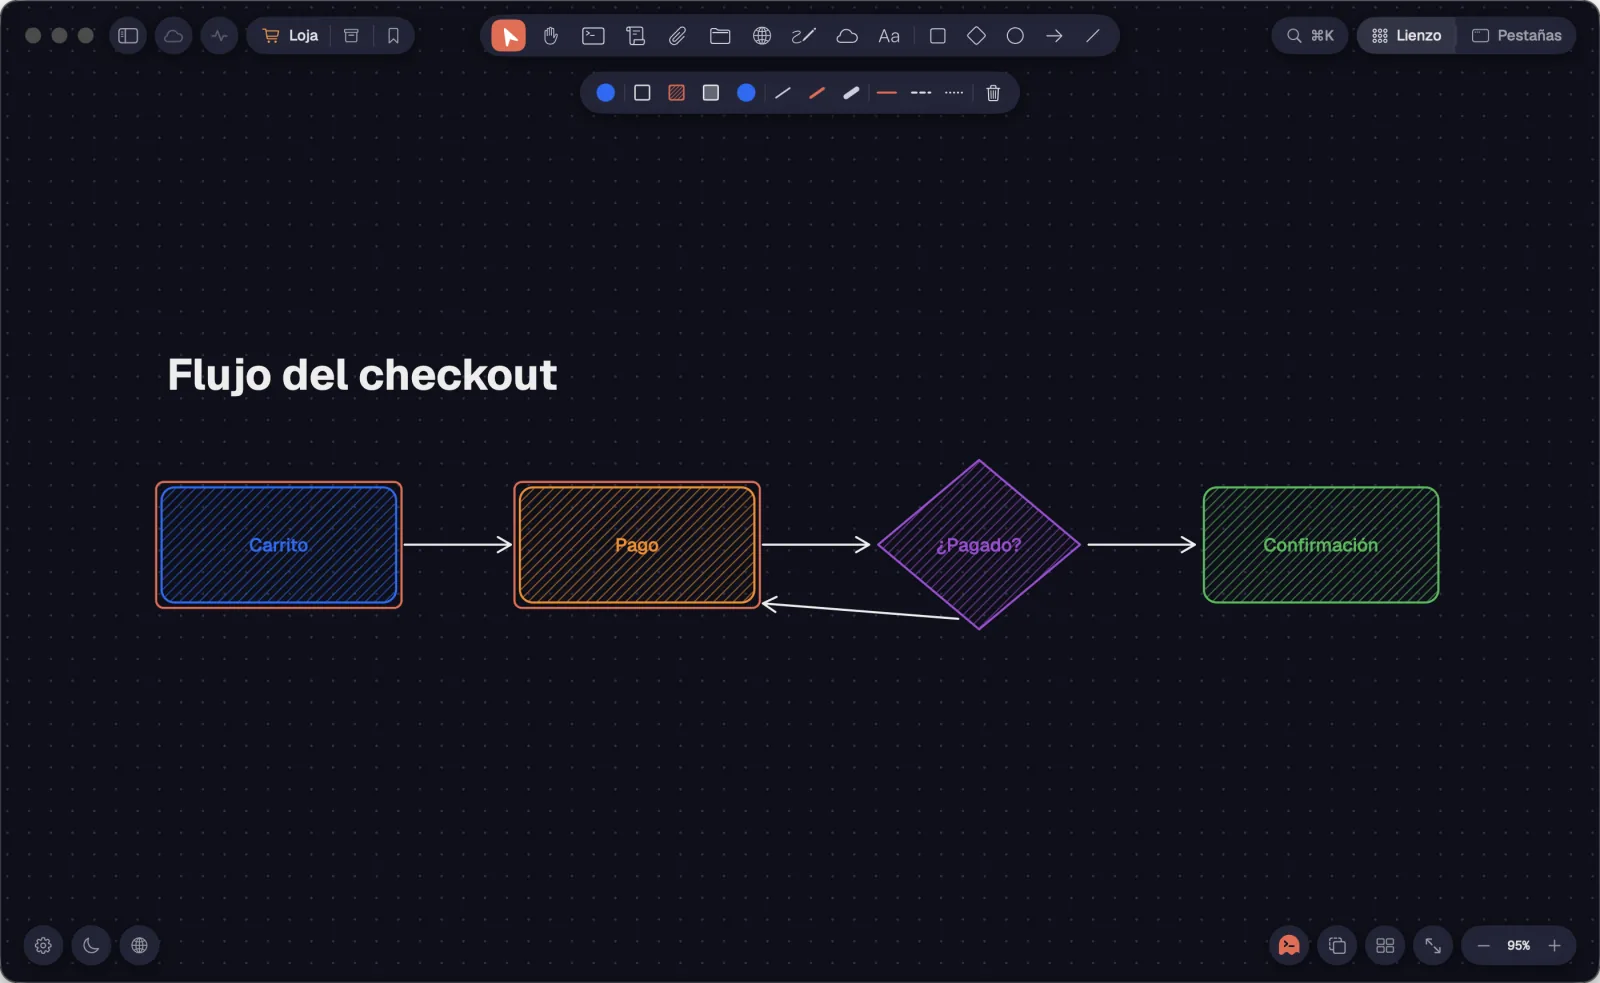
Task: Open the Loja workspace selector
Action: [290, 36]
